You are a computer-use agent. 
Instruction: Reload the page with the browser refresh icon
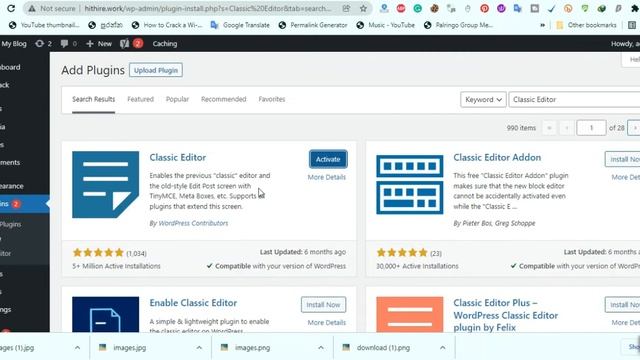11,8
